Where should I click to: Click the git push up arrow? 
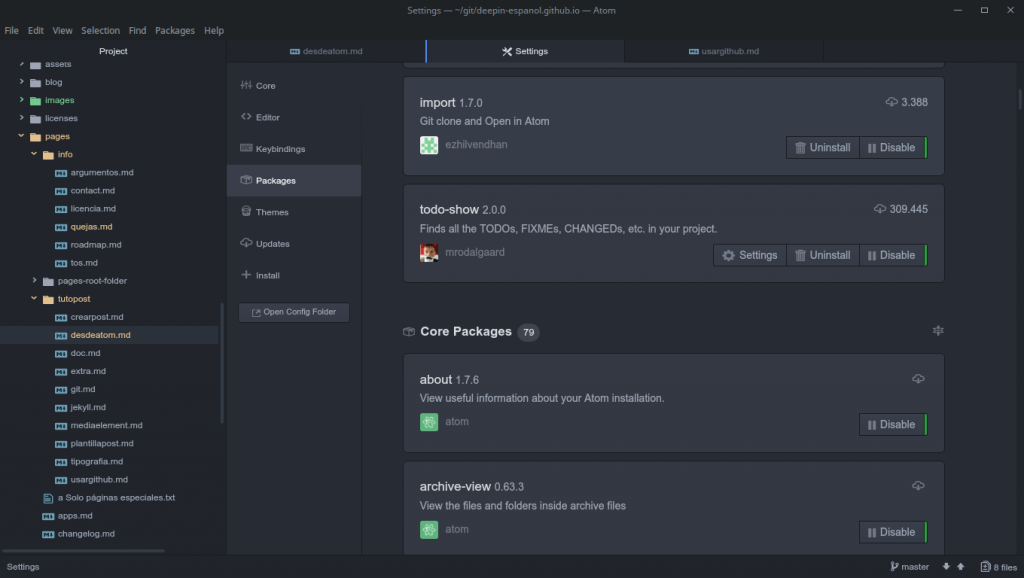961,566
